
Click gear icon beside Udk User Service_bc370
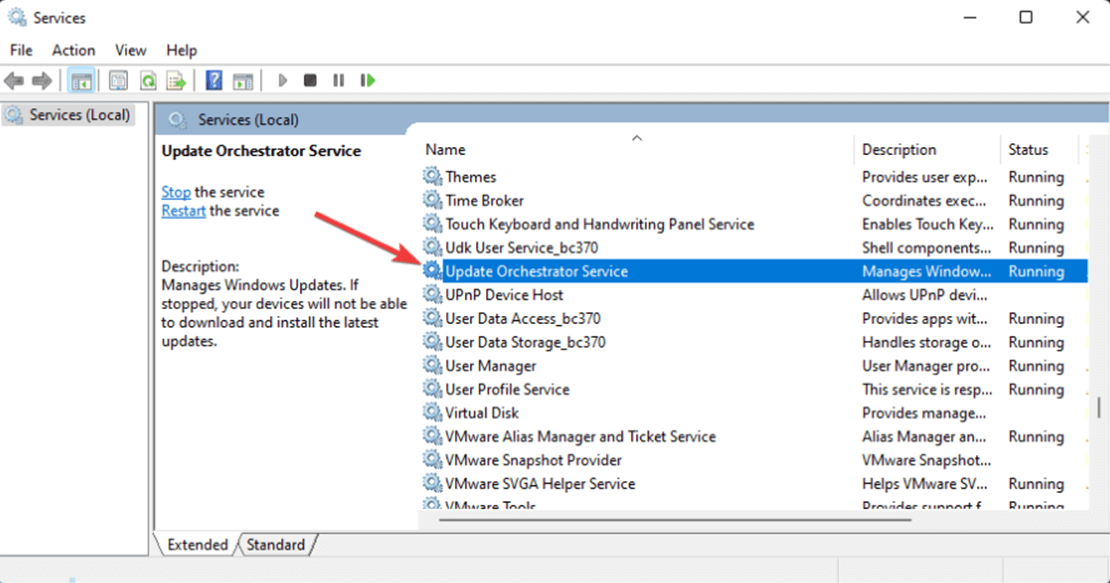[x=433, y=247]
